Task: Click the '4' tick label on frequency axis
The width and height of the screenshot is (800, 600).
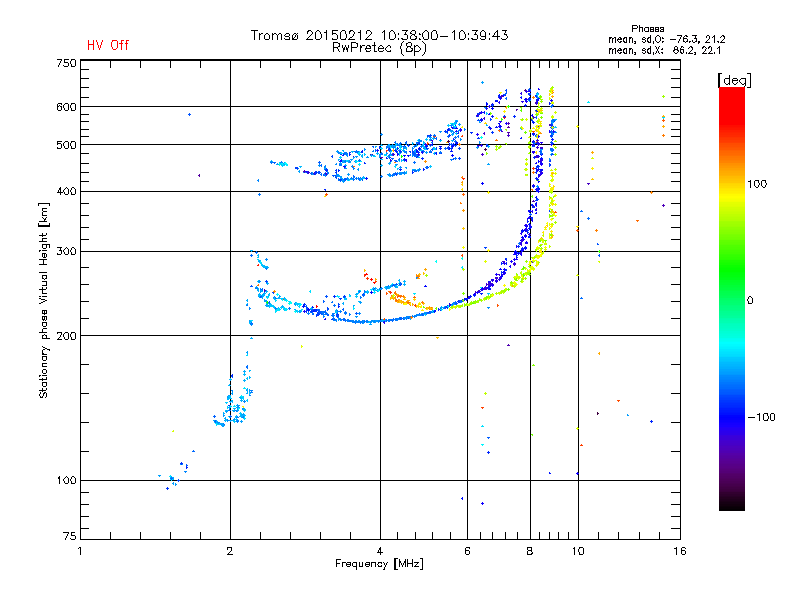Action: [380, 551]
